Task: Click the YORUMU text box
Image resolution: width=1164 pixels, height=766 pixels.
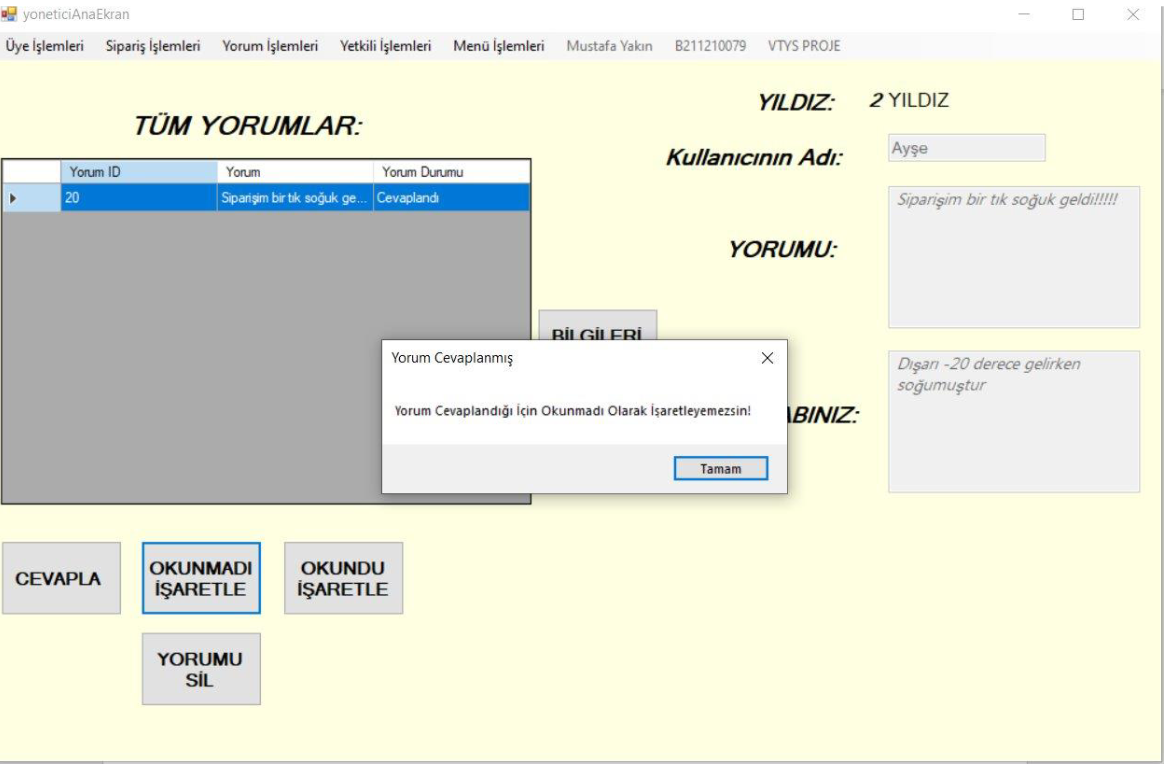Action: tap(1013, 256)
